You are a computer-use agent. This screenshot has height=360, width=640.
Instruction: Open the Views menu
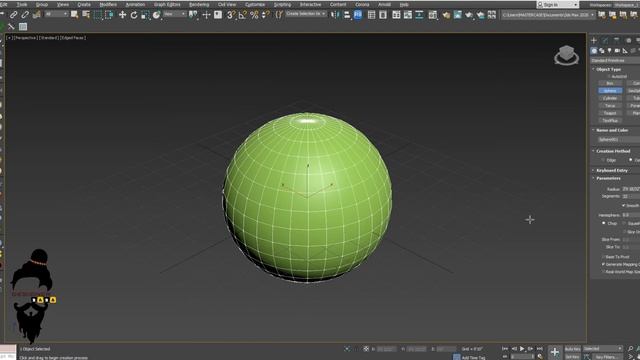(x=62, y=4)
